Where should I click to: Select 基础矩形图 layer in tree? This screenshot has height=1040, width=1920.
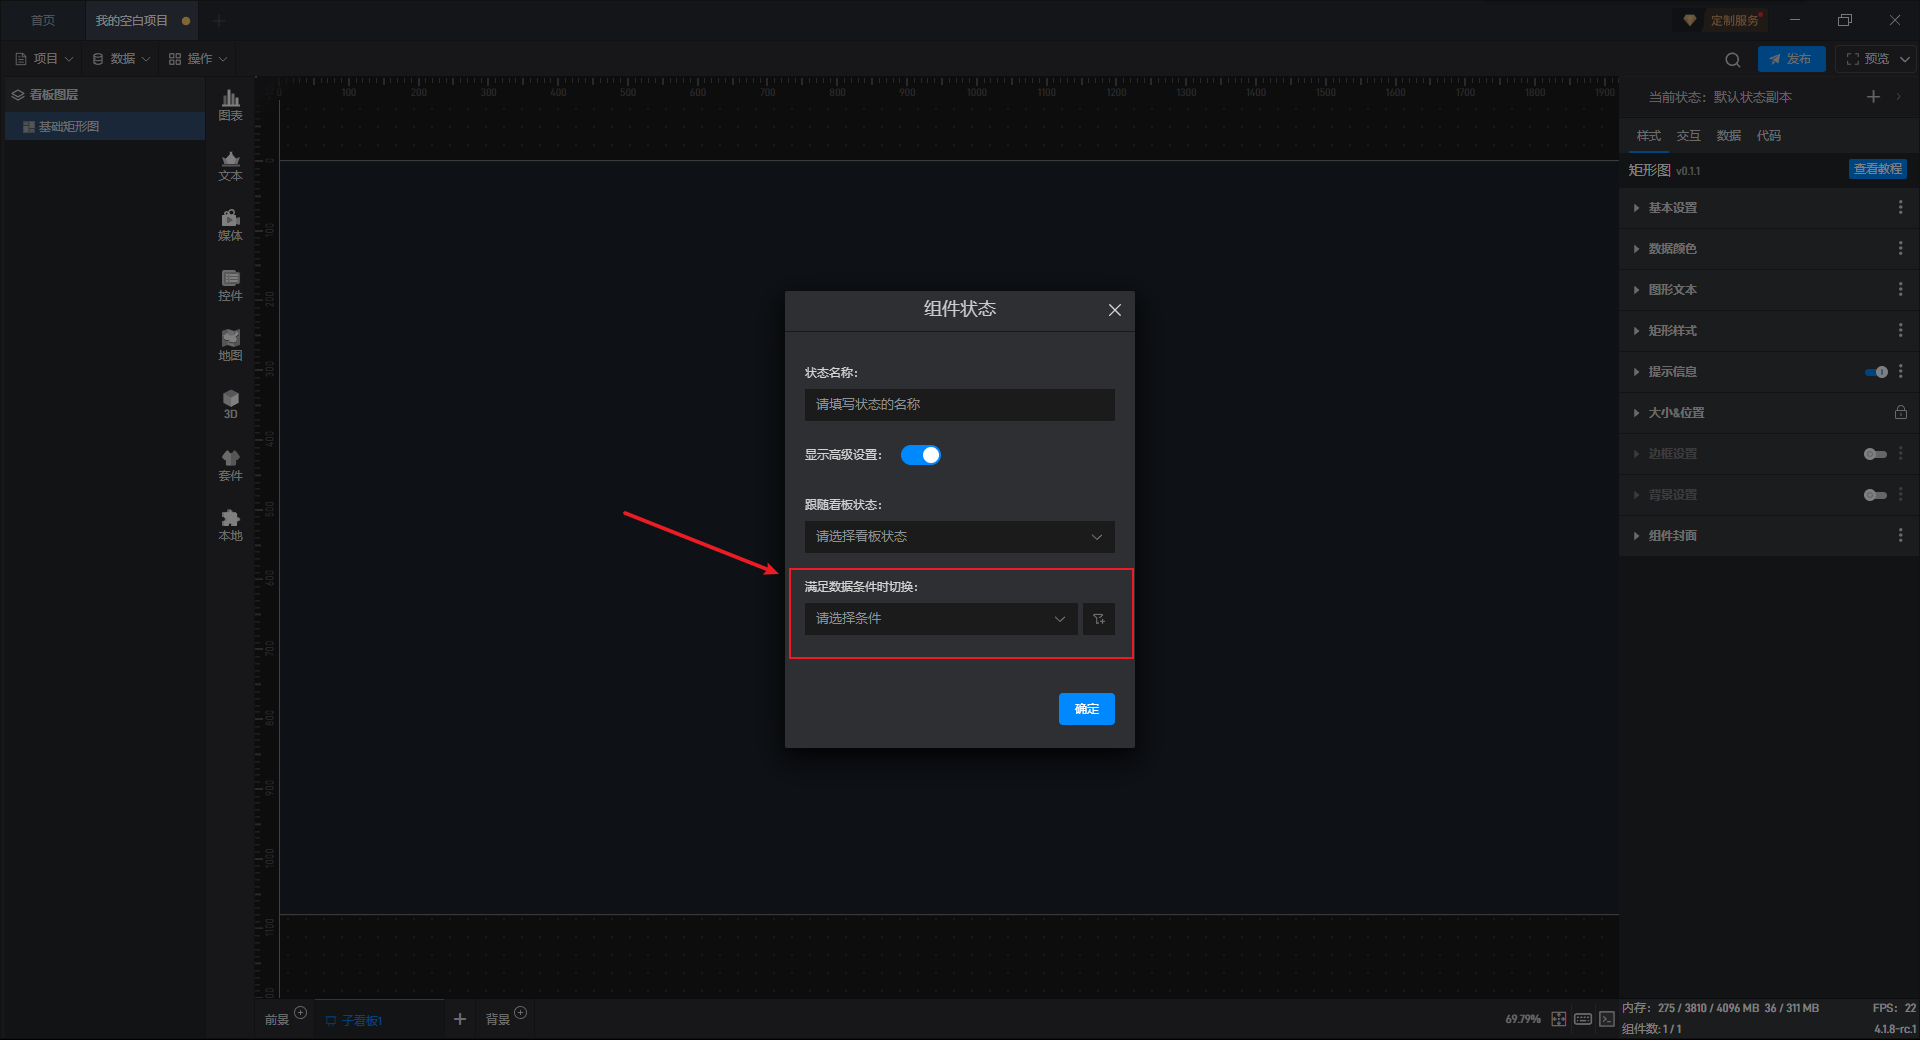105,127
